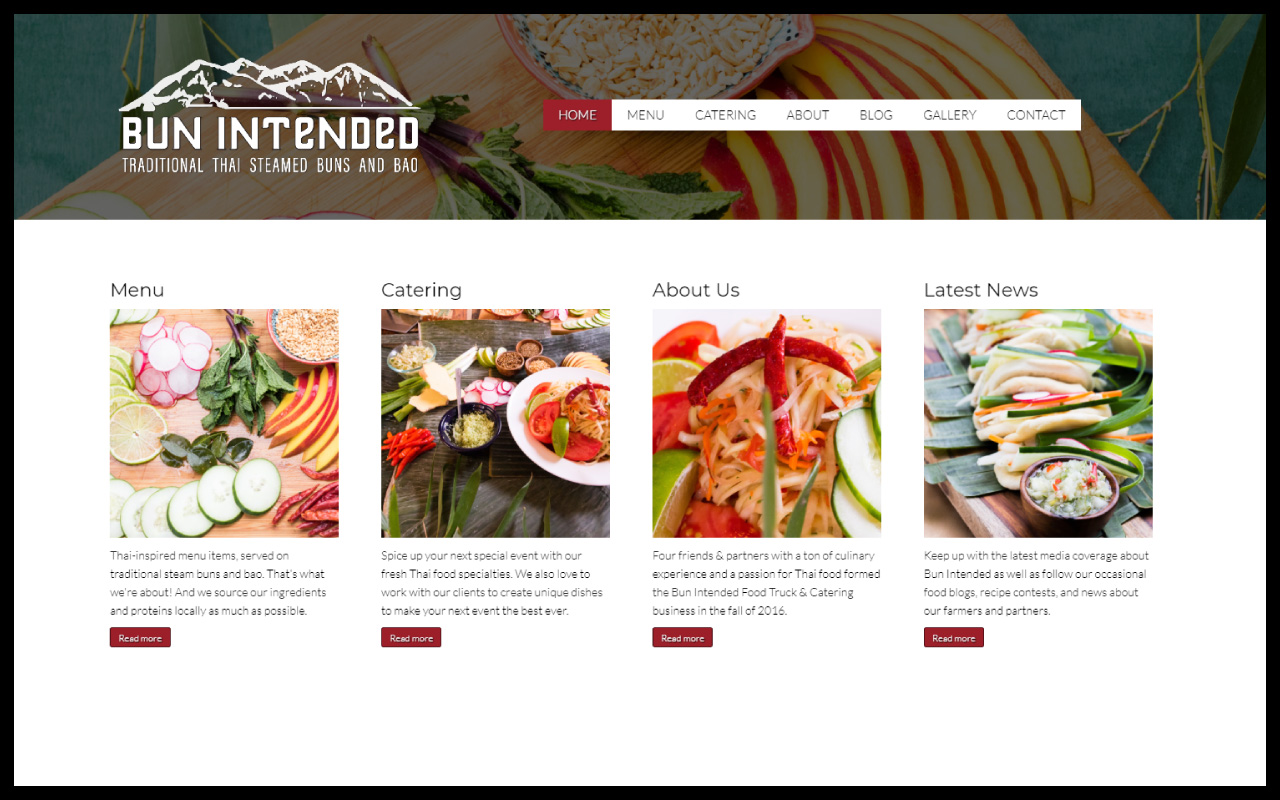Viewport: 1280px width, 800px height.
Task: Open the Catering table spread thumbnail
Action: (x=495, y=423)
